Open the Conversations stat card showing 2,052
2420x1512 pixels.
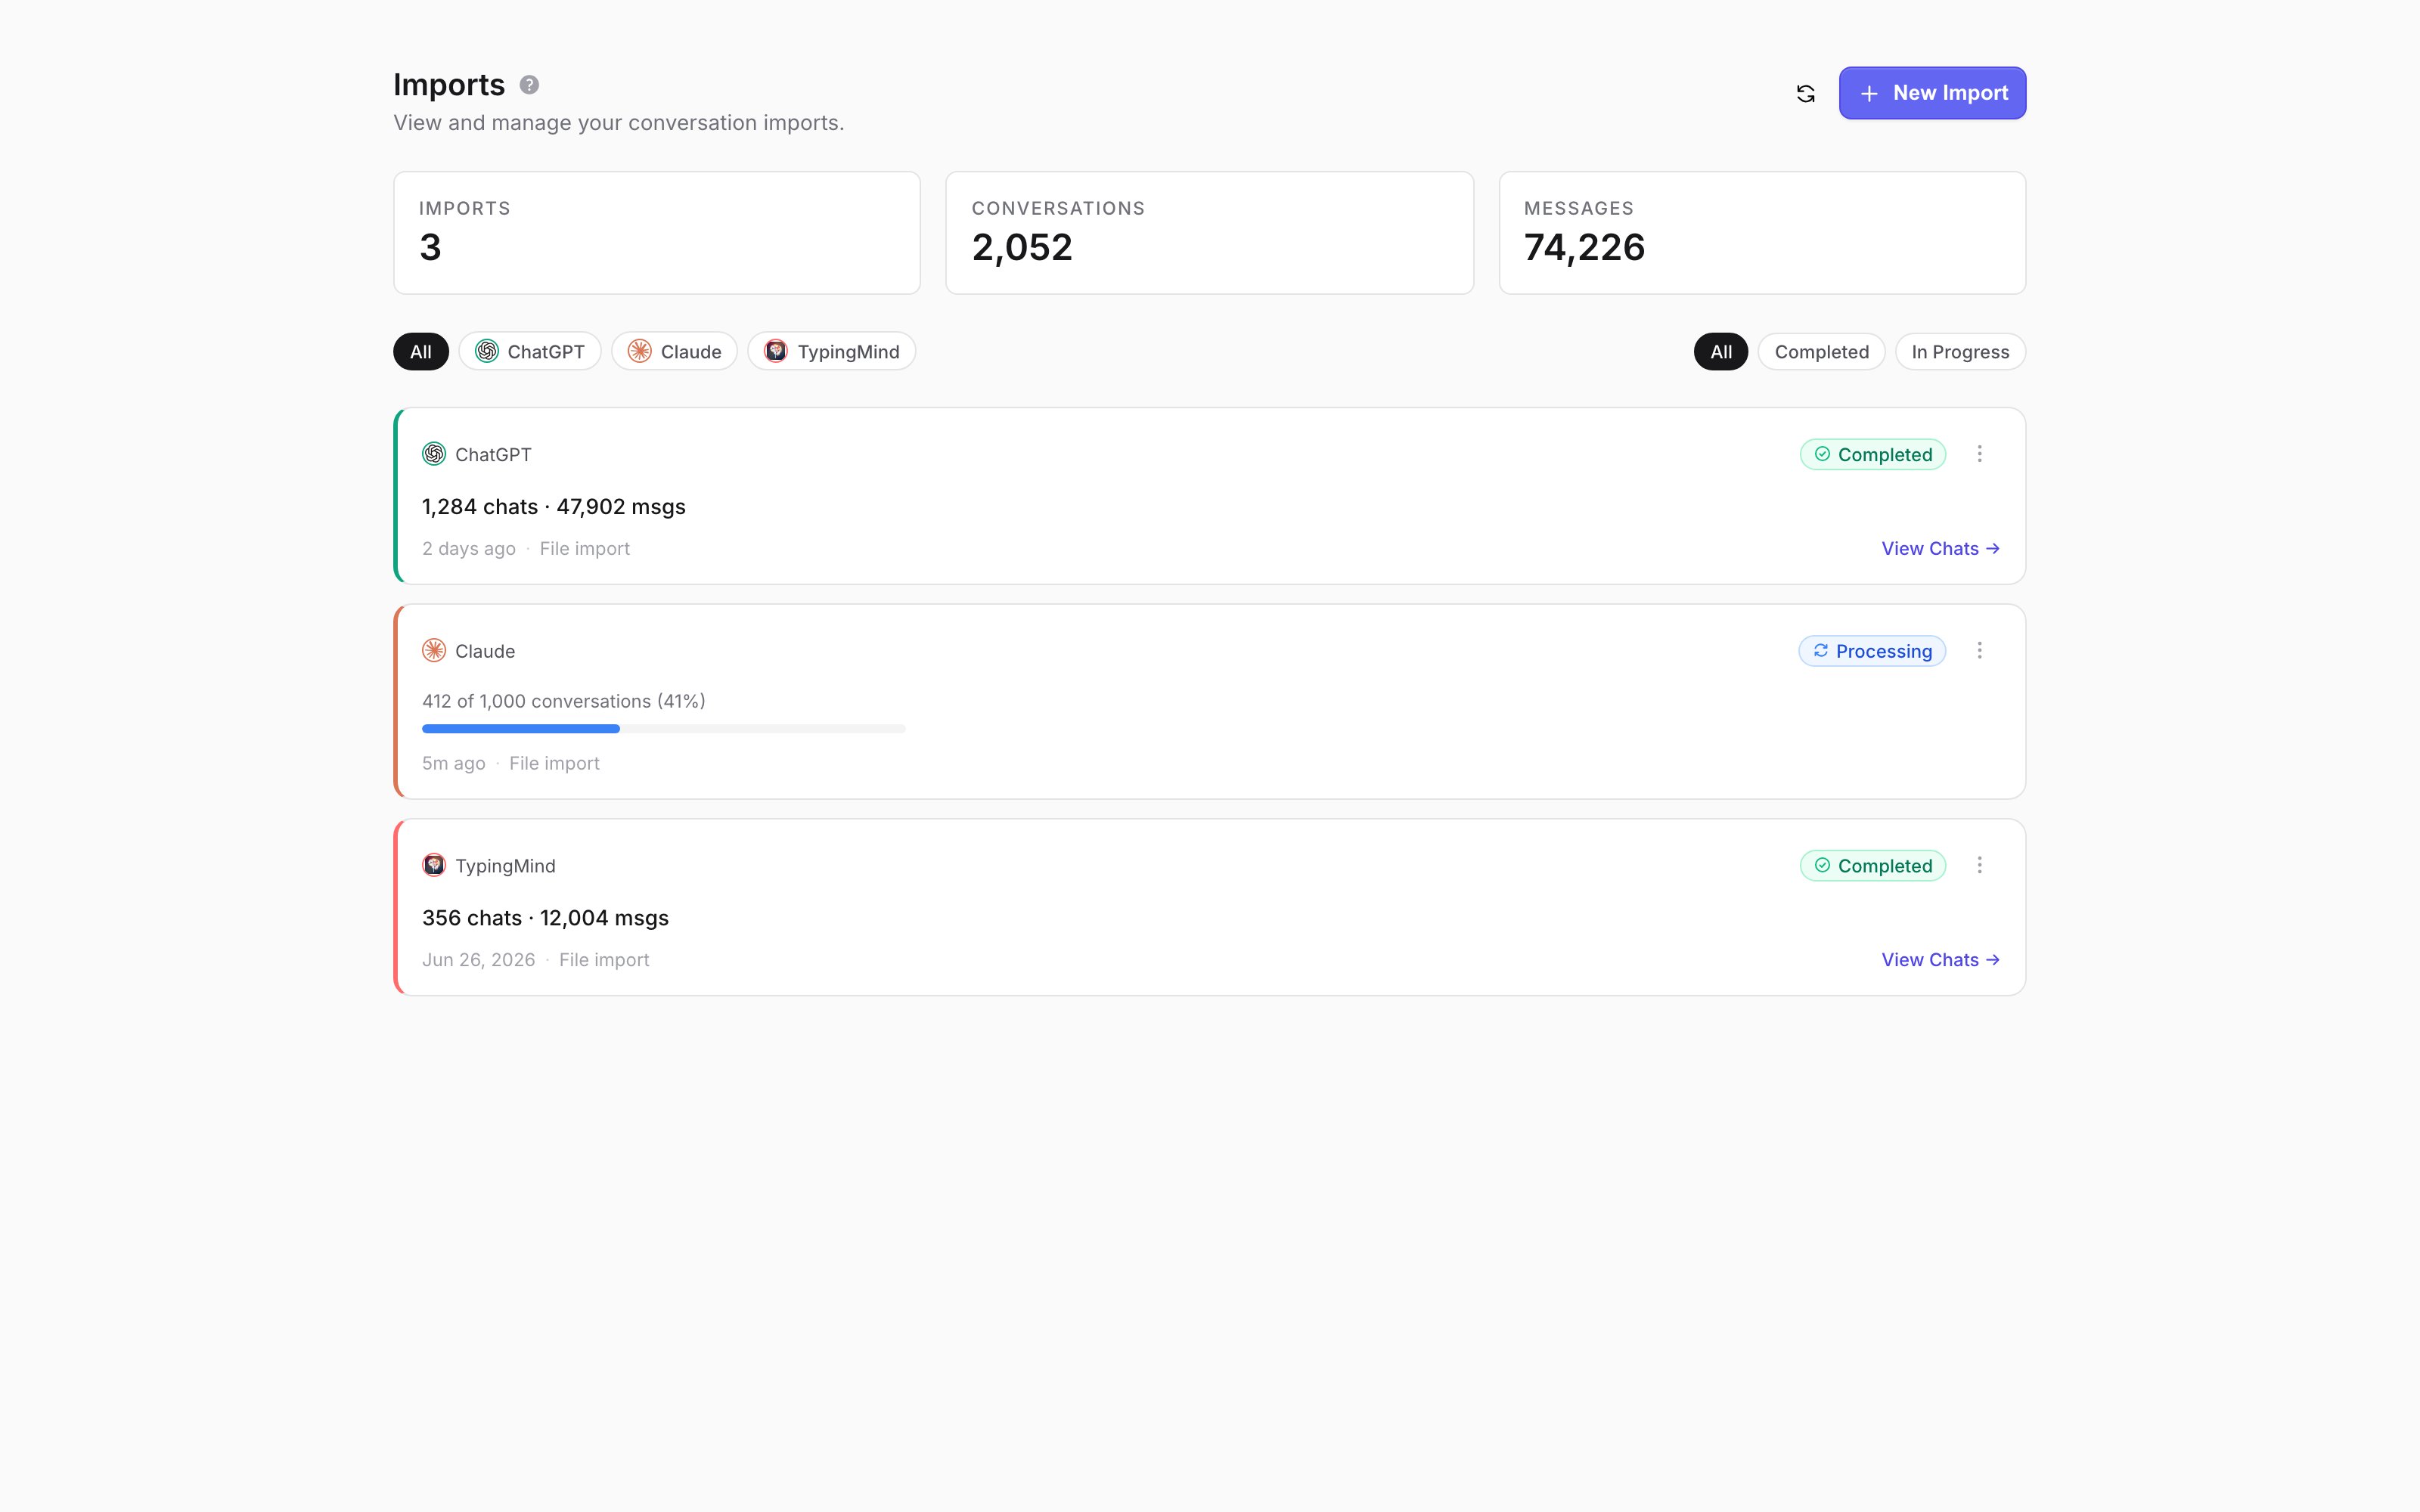click(1209, 233)
